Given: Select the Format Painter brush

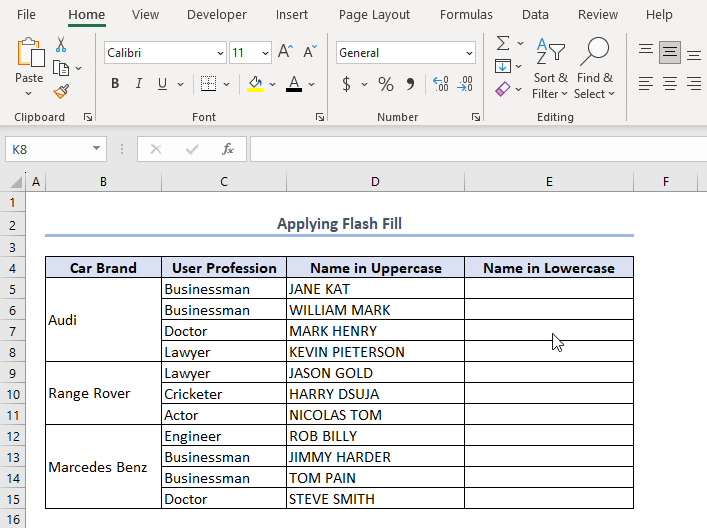Looking at the screenshot, I should [x=61, y=91].
